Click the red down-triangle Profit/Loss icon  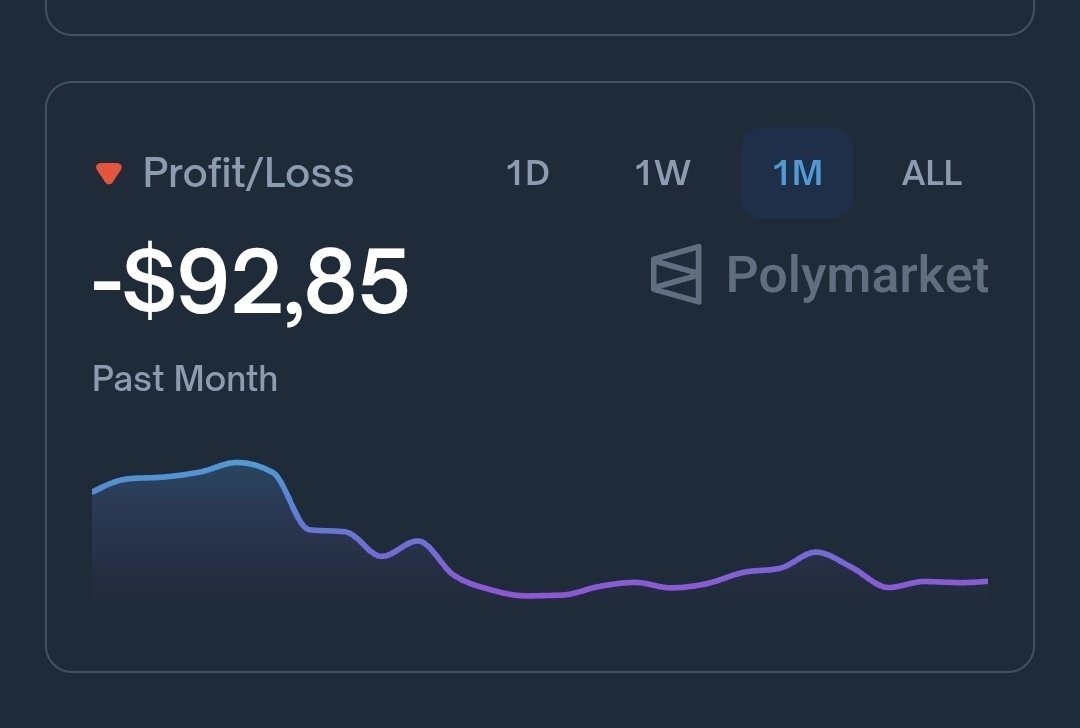(109, 174)
